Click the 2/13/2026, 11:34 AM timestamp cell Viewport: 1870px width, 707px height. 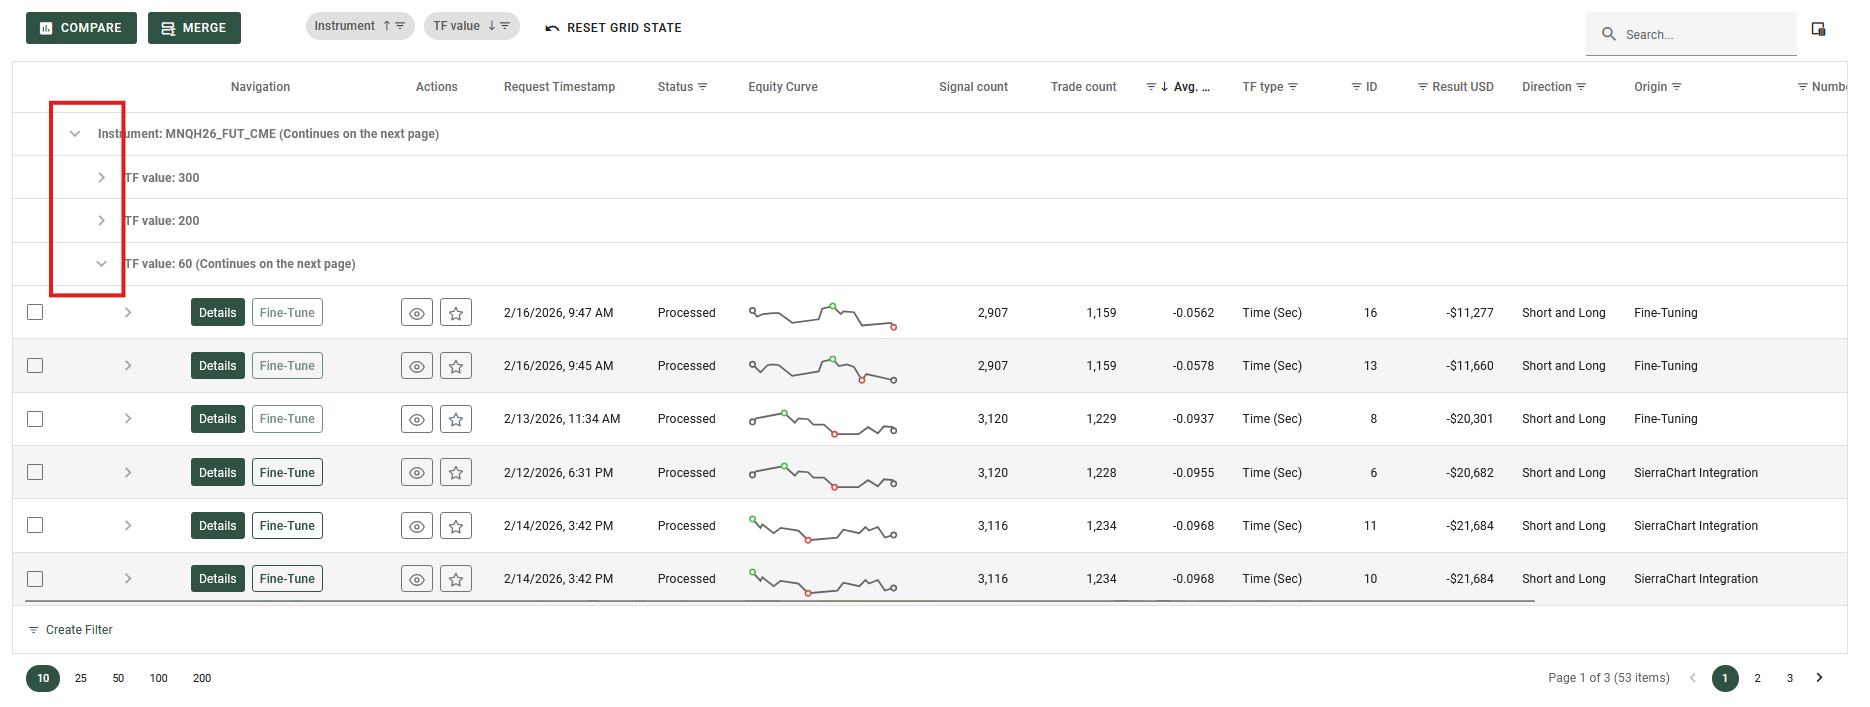[562, 419]
